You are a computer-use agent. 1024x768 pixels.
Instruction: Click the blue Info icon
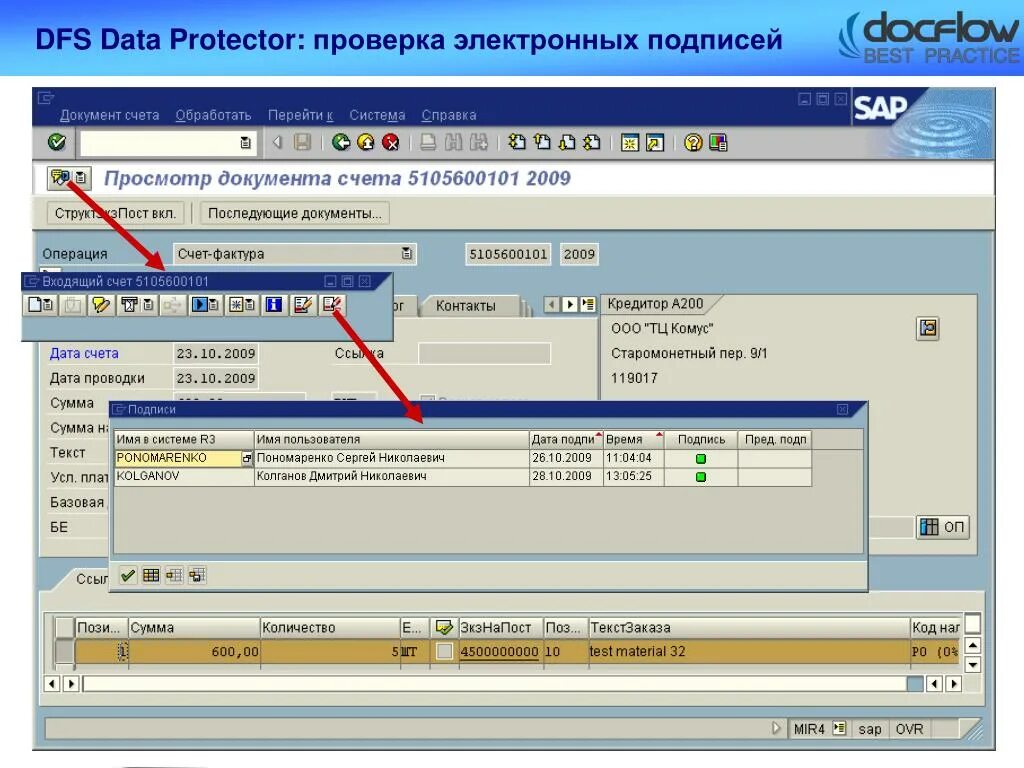click(274, 305)
